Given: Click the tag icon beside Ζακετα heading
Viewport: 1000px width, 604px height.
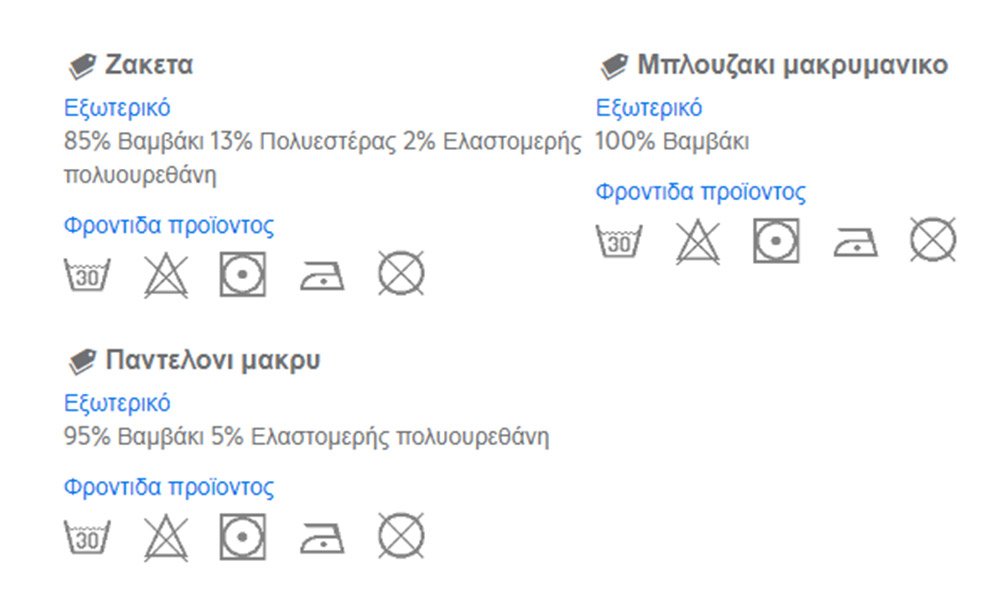Looking at the screenshot, I should tap(82, 66).
